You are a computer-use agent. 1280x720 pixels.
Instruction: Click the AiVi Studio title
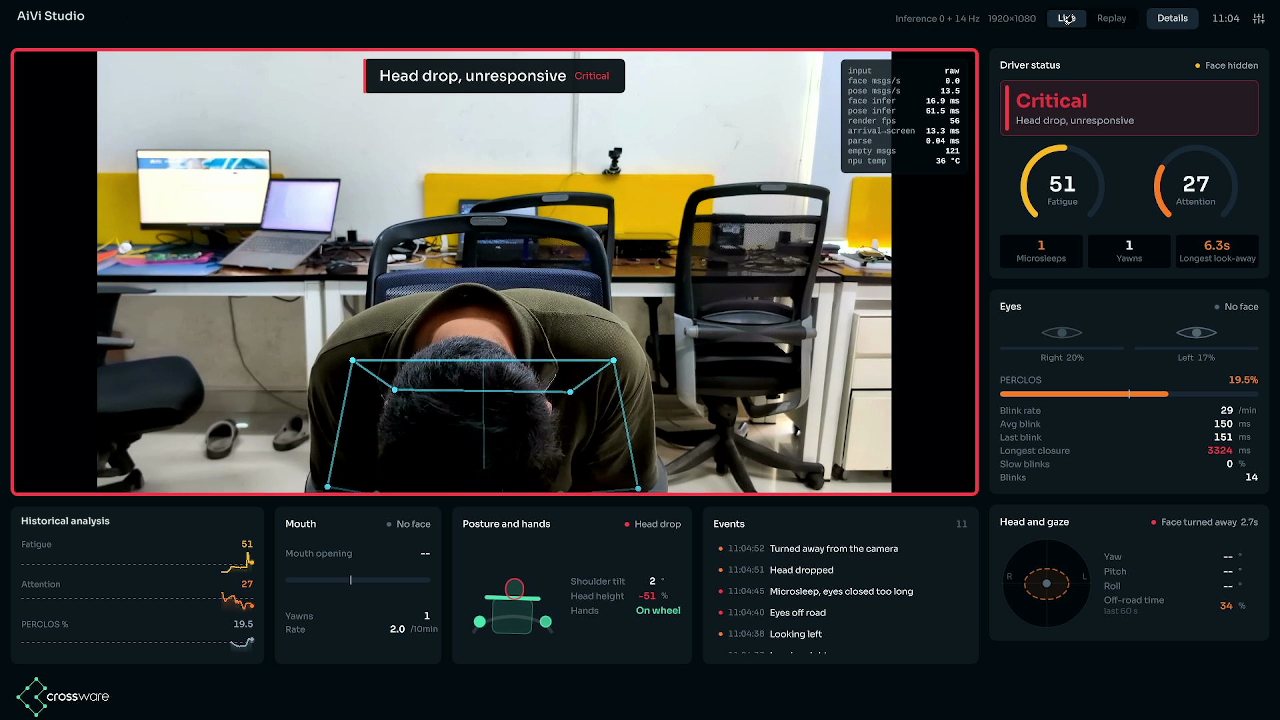tap(51, 16)
